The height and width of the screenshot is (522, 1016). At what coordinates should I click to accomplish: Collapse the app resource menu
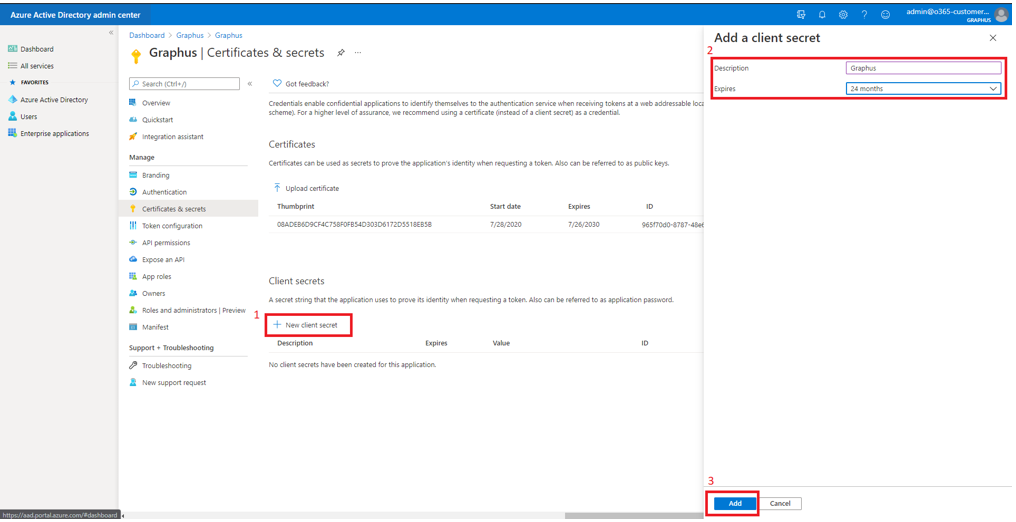click(x=250, y=84)
